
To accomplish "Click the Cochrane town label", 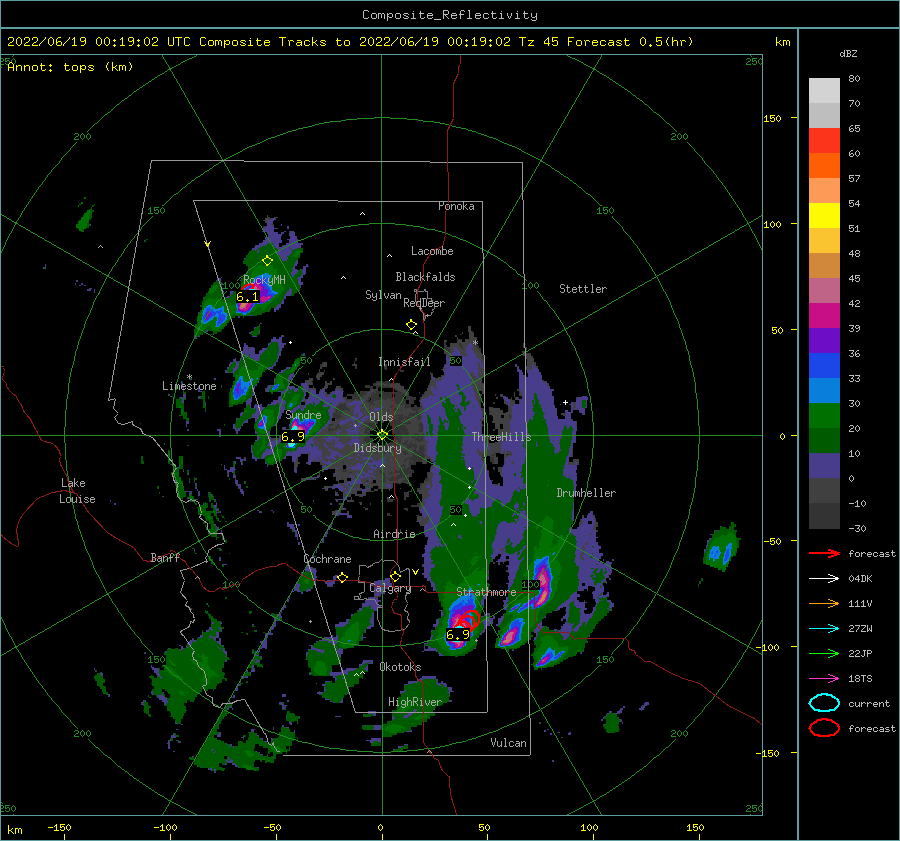I will tap(327, 559).
